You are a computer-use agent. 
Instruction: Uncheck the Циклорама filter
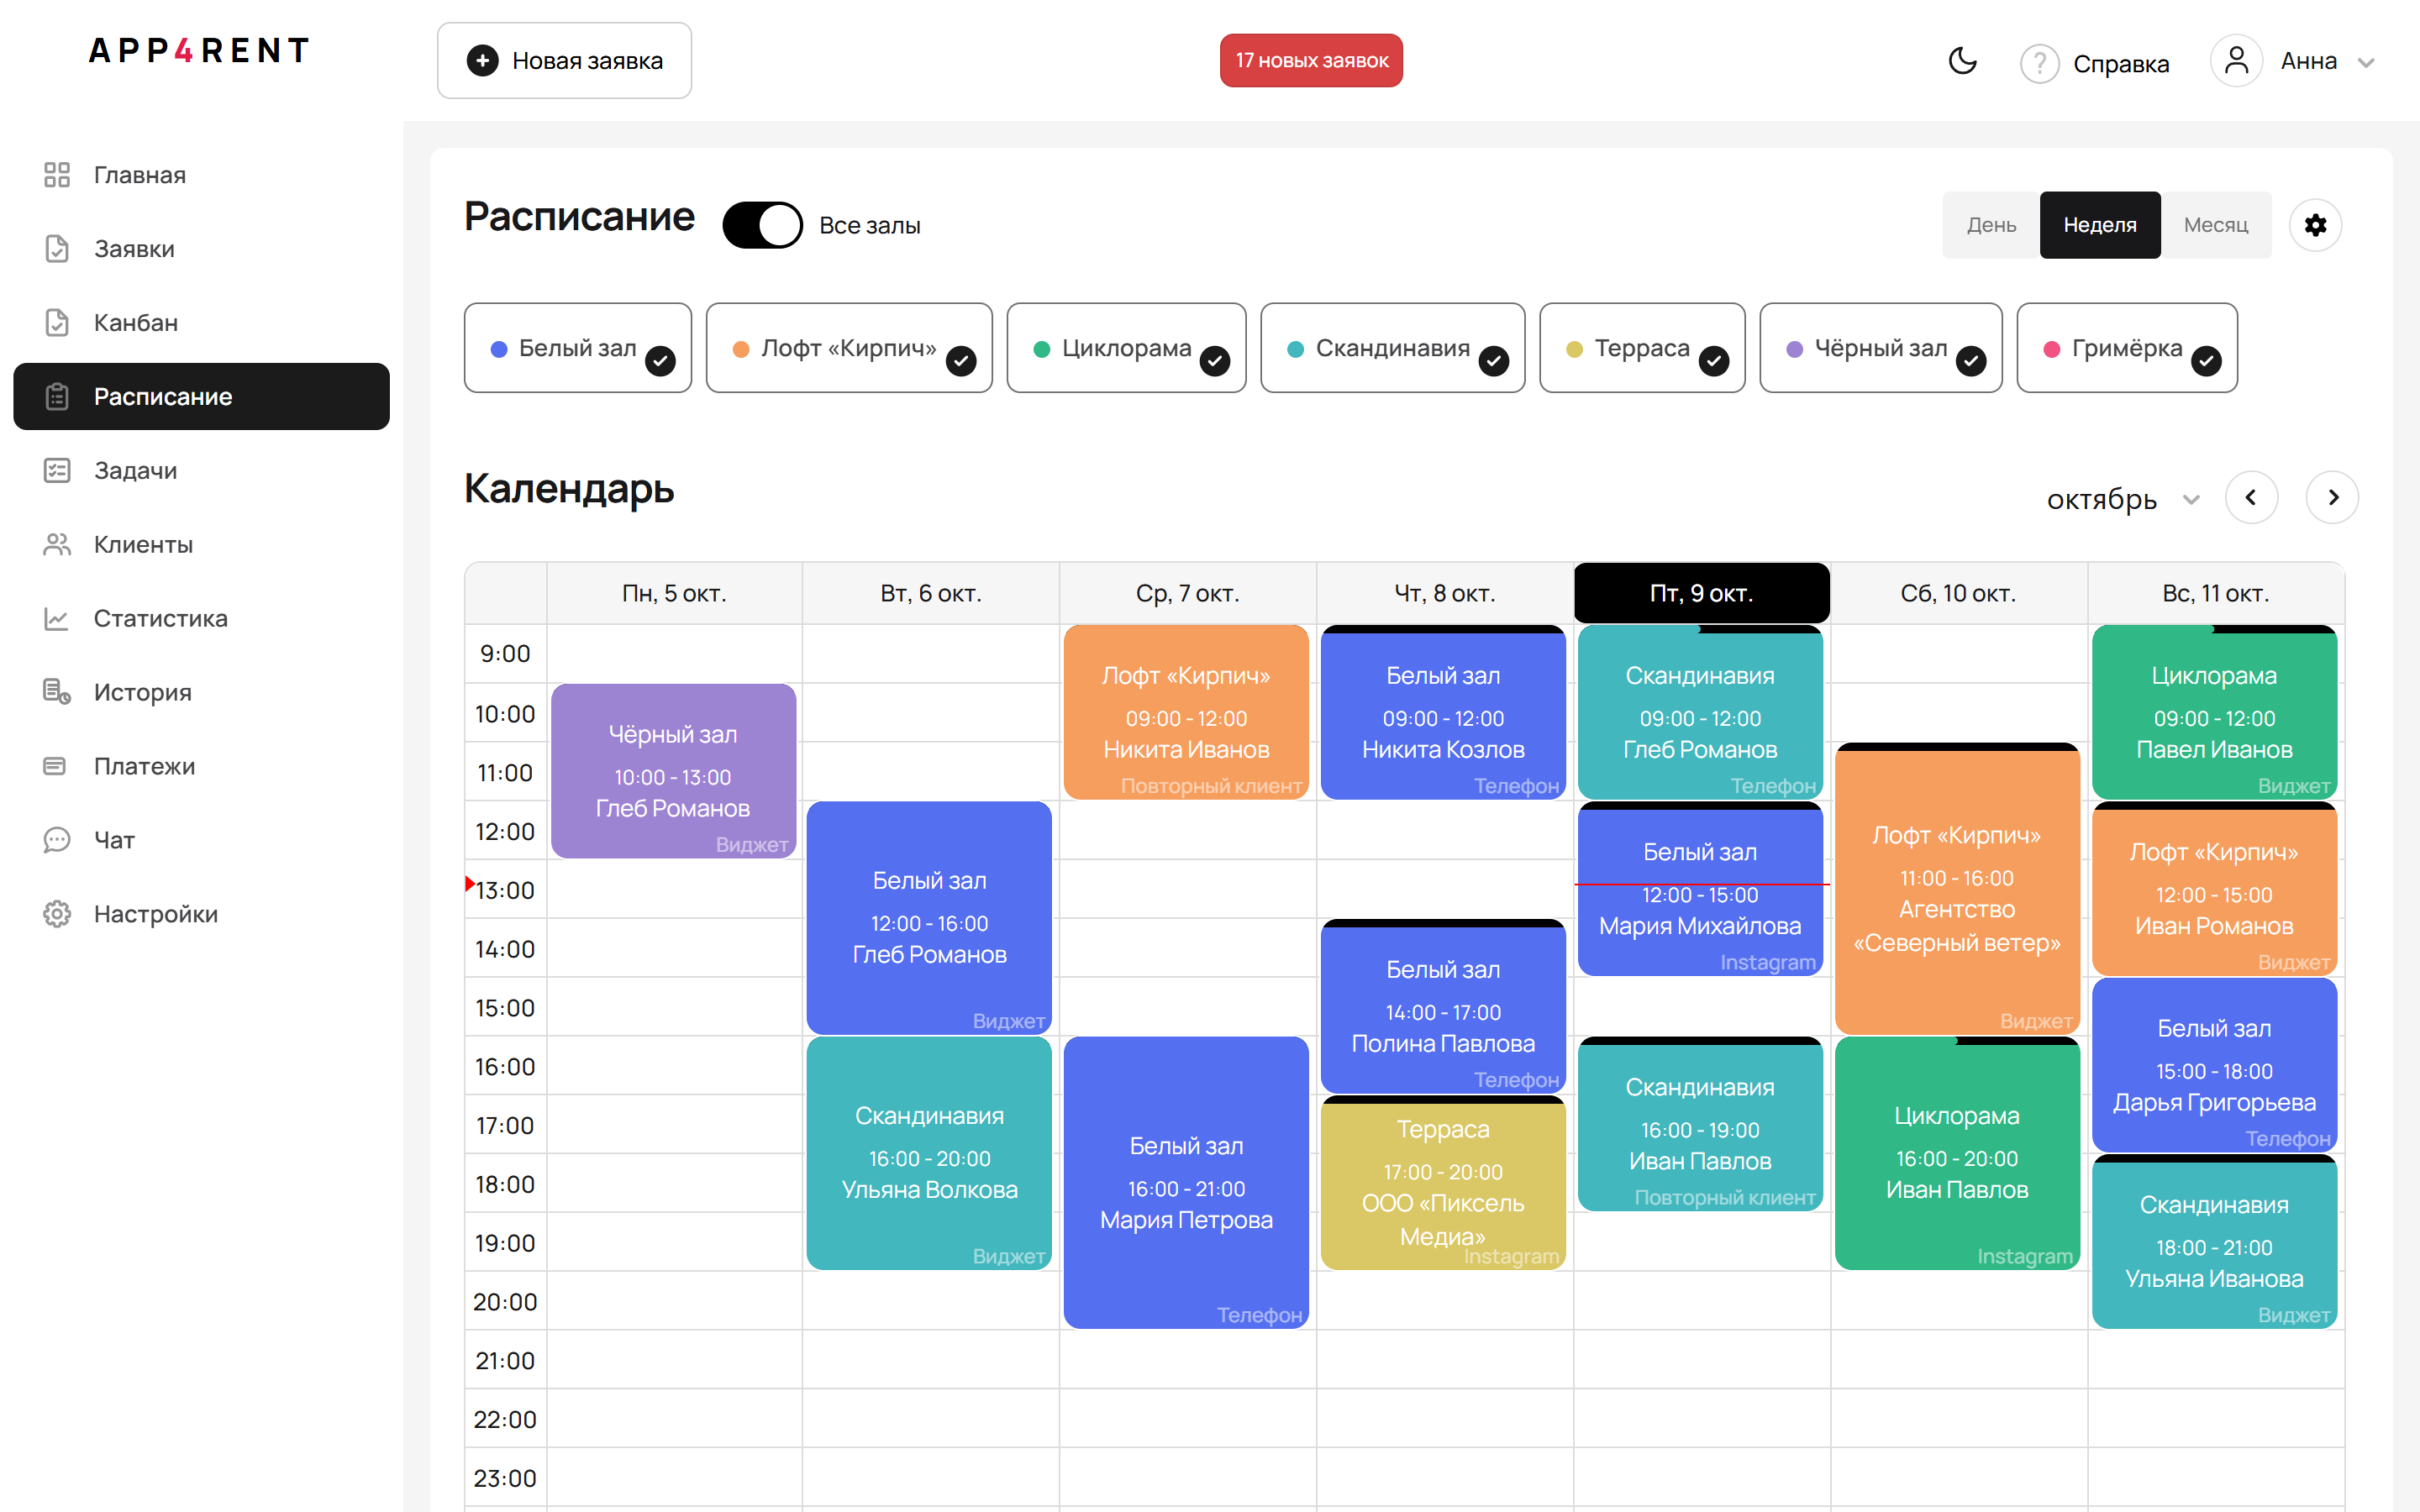(1126, 348)
